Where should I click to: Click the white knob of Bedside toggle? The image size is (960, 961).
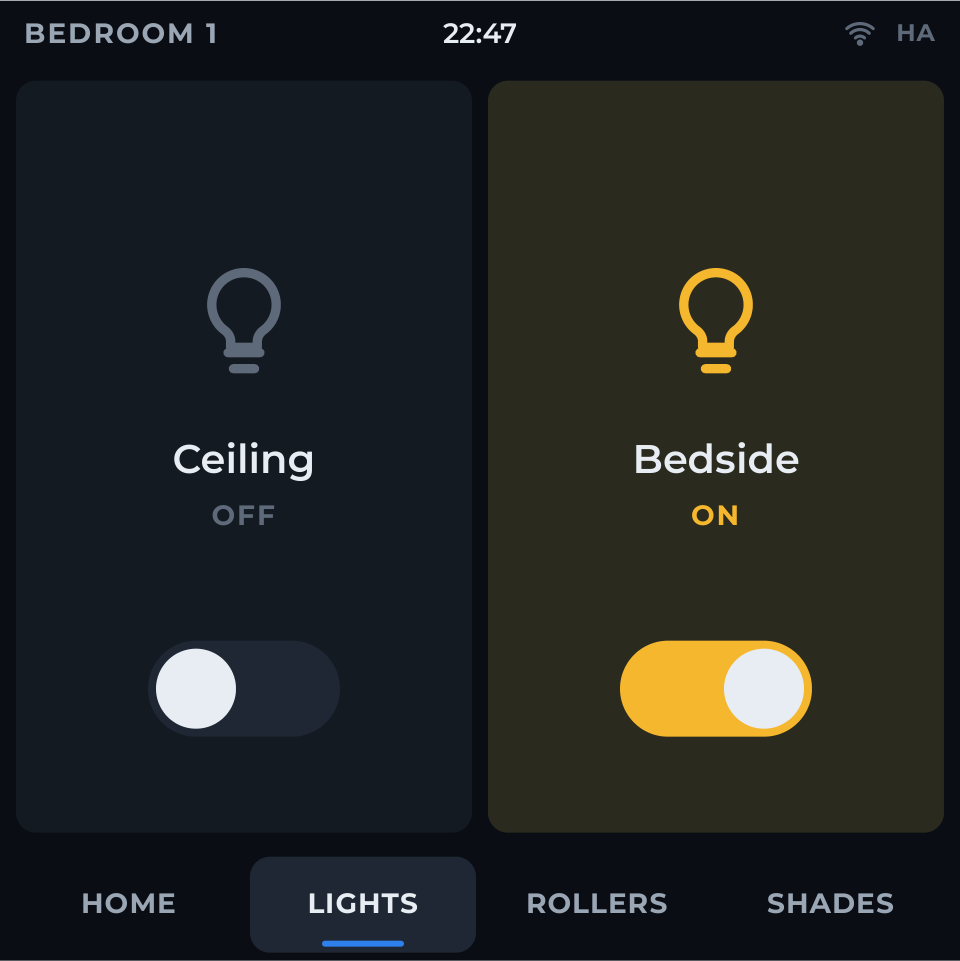[x=764, y=688]
